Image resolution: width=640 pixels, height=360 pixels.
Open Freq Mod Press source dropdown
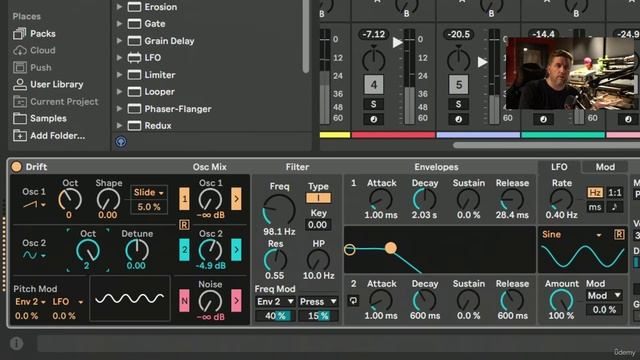318,302
